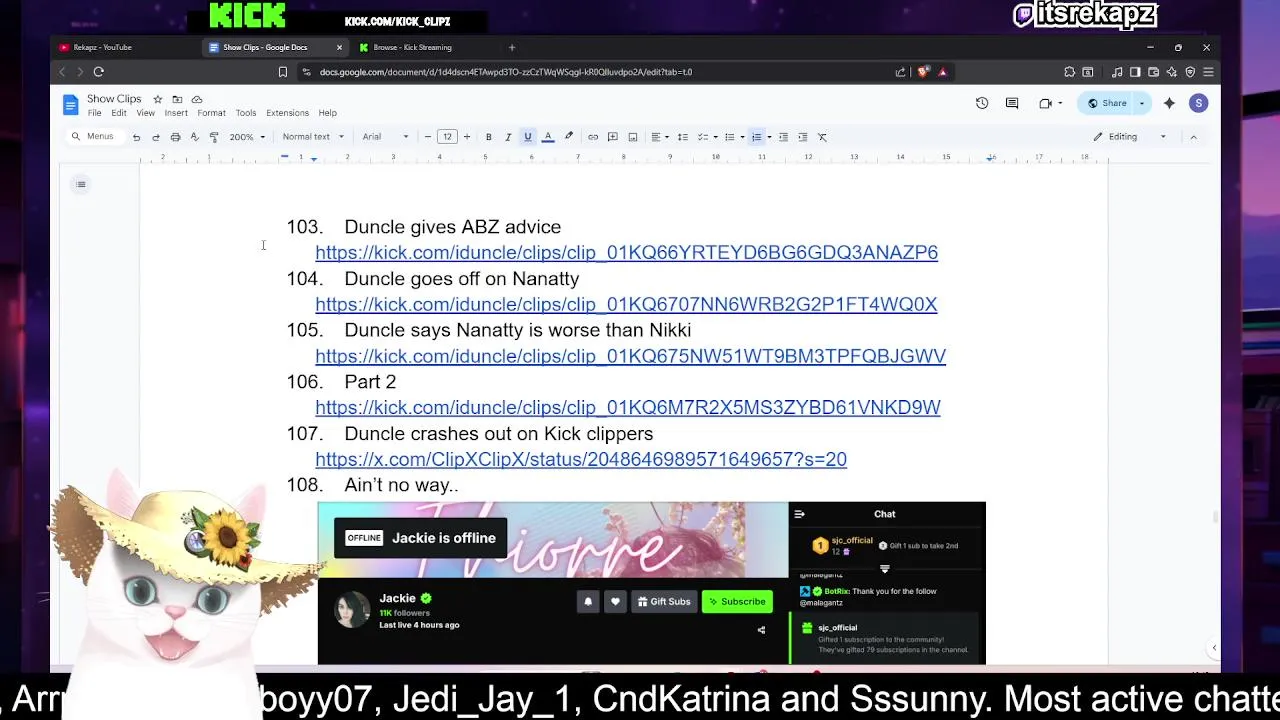Screen dimensions: 1280x720
Task: Open the bulleted list dropdown
Action: 734,137
